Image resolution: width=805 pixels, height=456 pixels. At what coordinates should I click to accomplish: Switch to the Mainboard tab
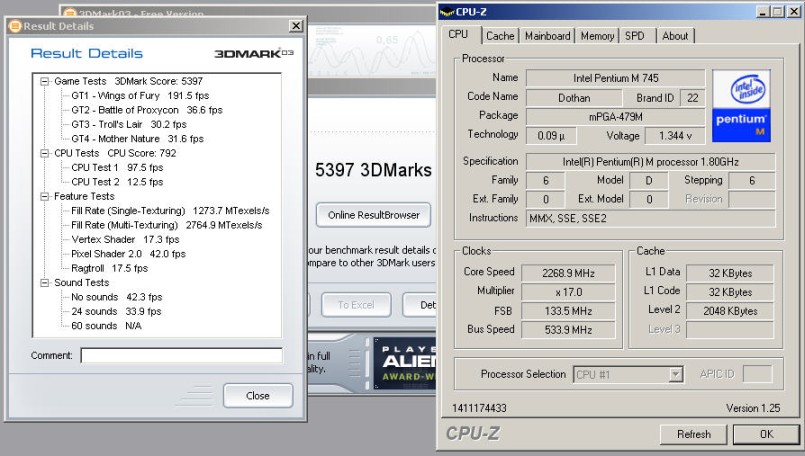click(547, 36)
